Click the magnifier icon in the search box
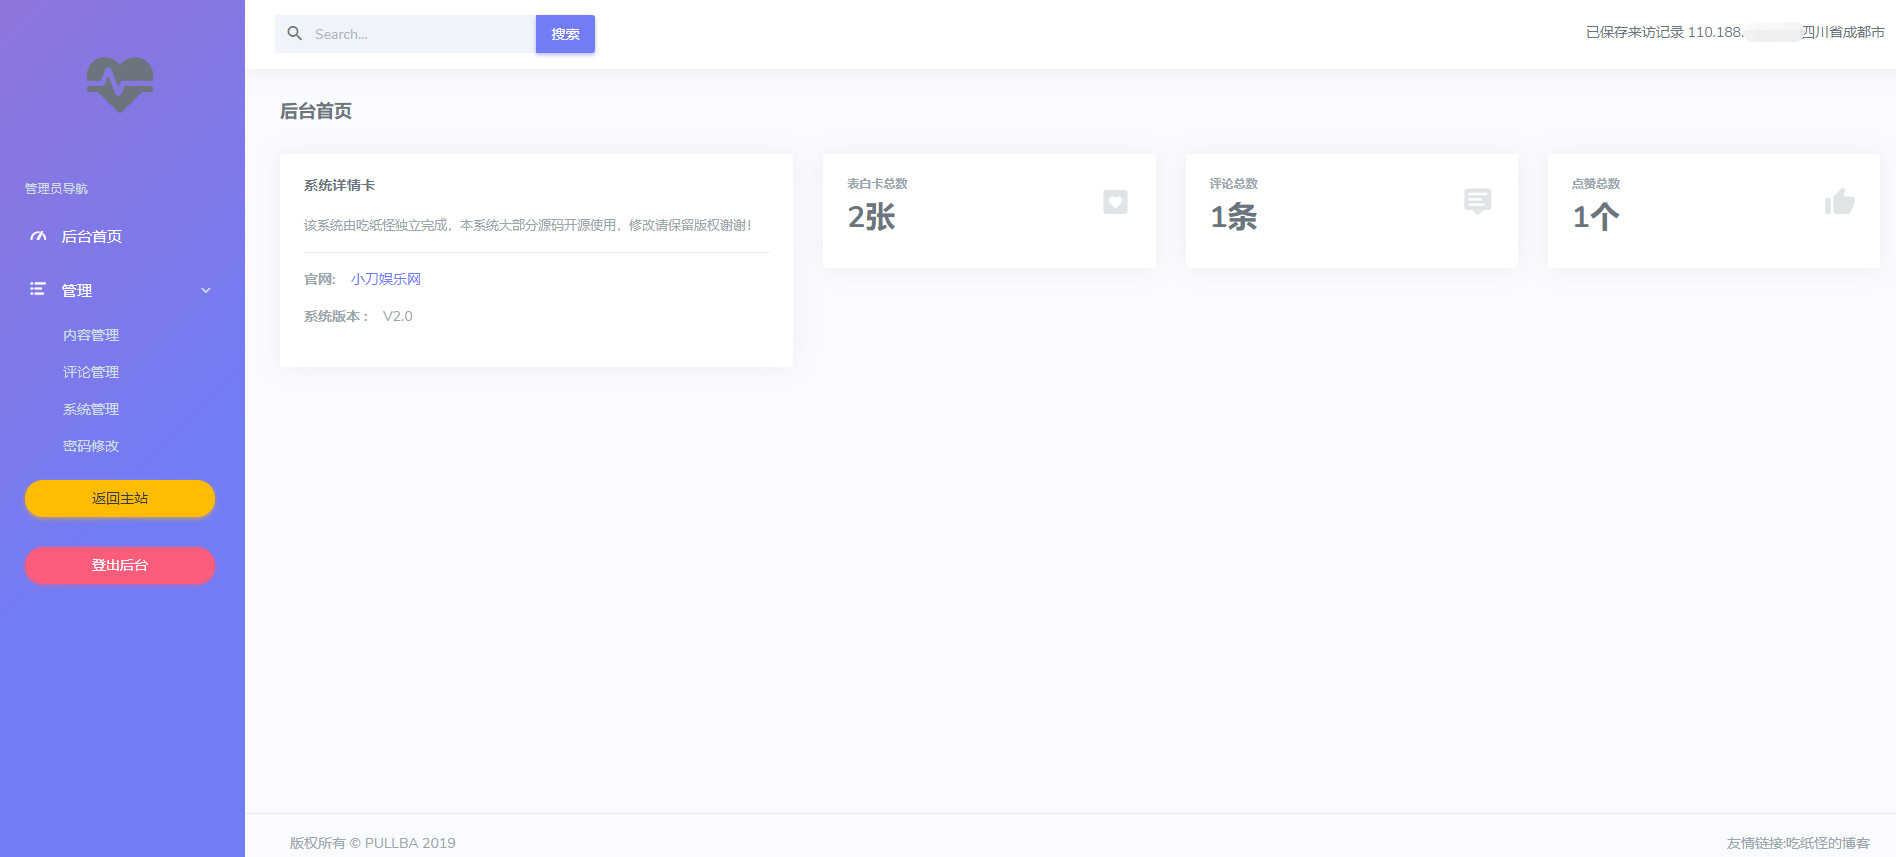The image size is (1896, 857). 295,34
